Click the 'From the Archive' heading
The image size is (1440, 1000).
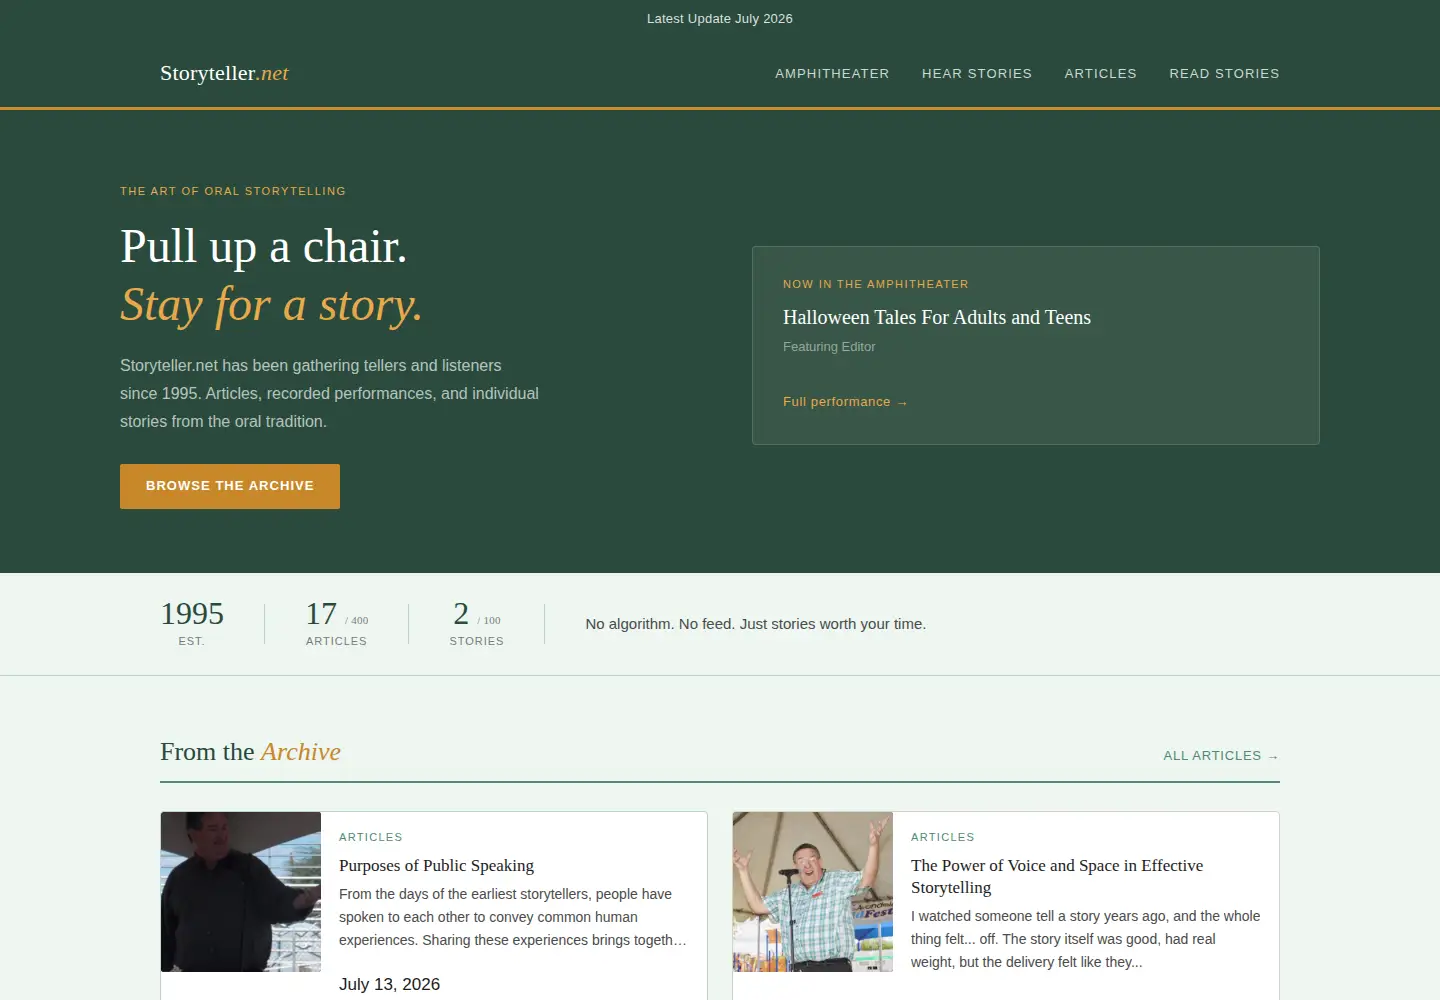250,752
